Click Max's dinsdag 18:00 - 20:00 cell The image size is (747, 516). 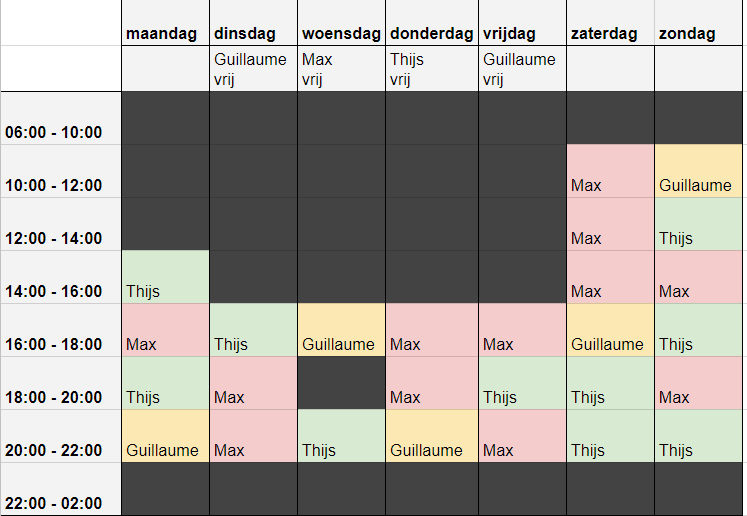(x=253, y=384)
